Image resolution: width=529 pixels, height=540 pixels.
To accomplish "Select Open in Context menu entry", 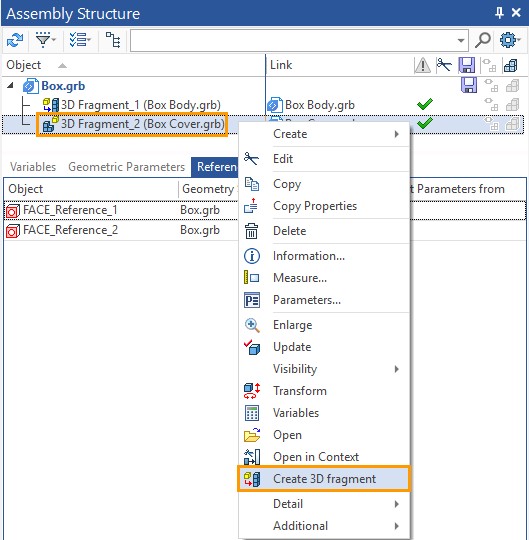I will click(316, 457).
